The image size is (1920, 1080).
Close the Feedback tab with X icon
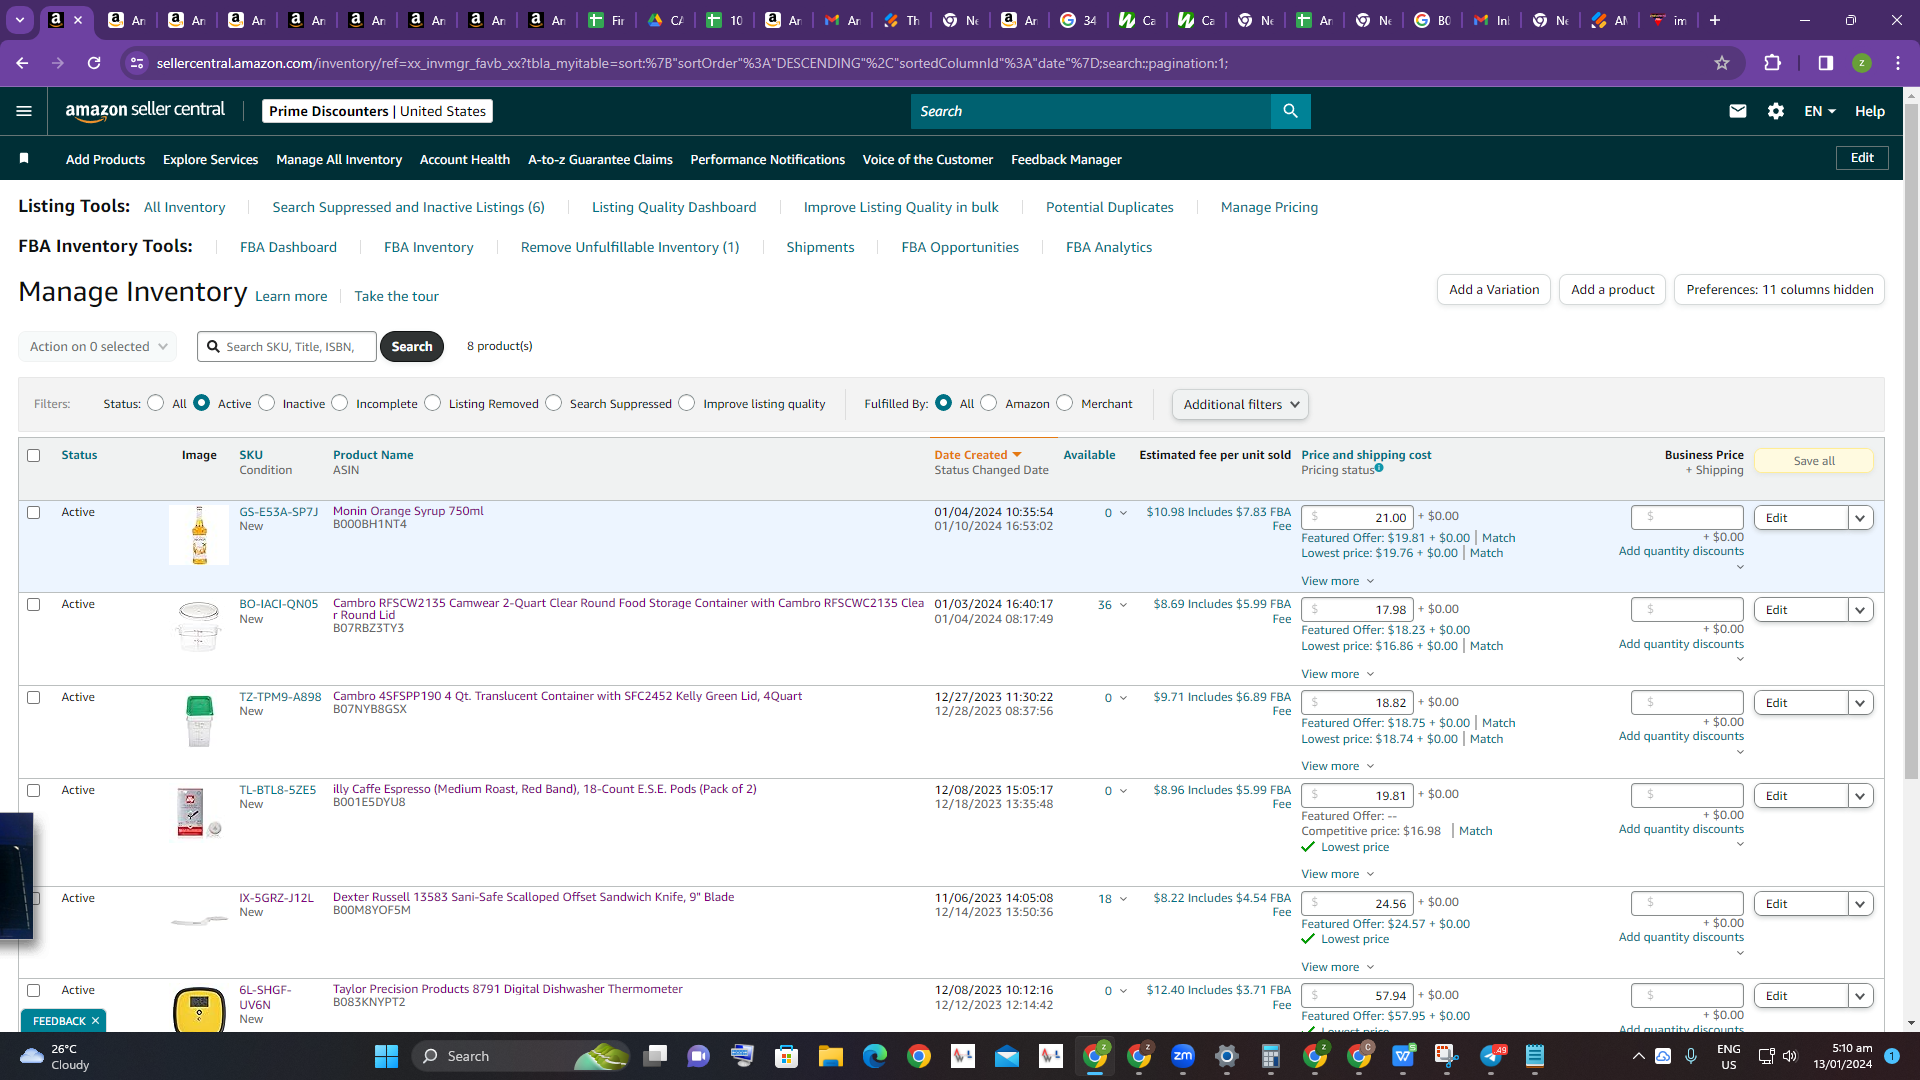coord(95,1021)
